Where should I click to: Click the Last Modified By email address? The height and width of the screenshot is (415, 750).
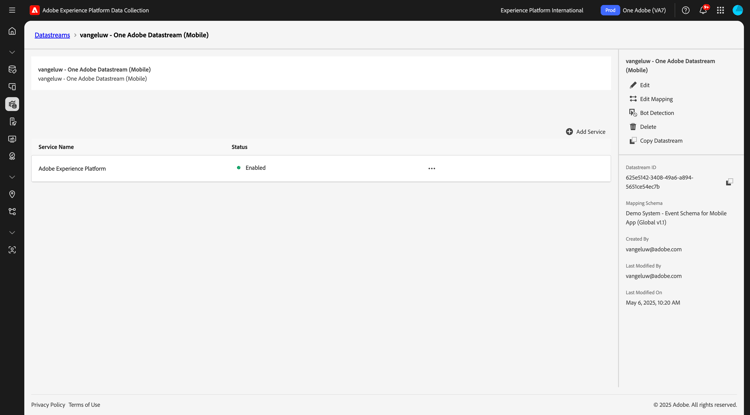click(653, 276)
